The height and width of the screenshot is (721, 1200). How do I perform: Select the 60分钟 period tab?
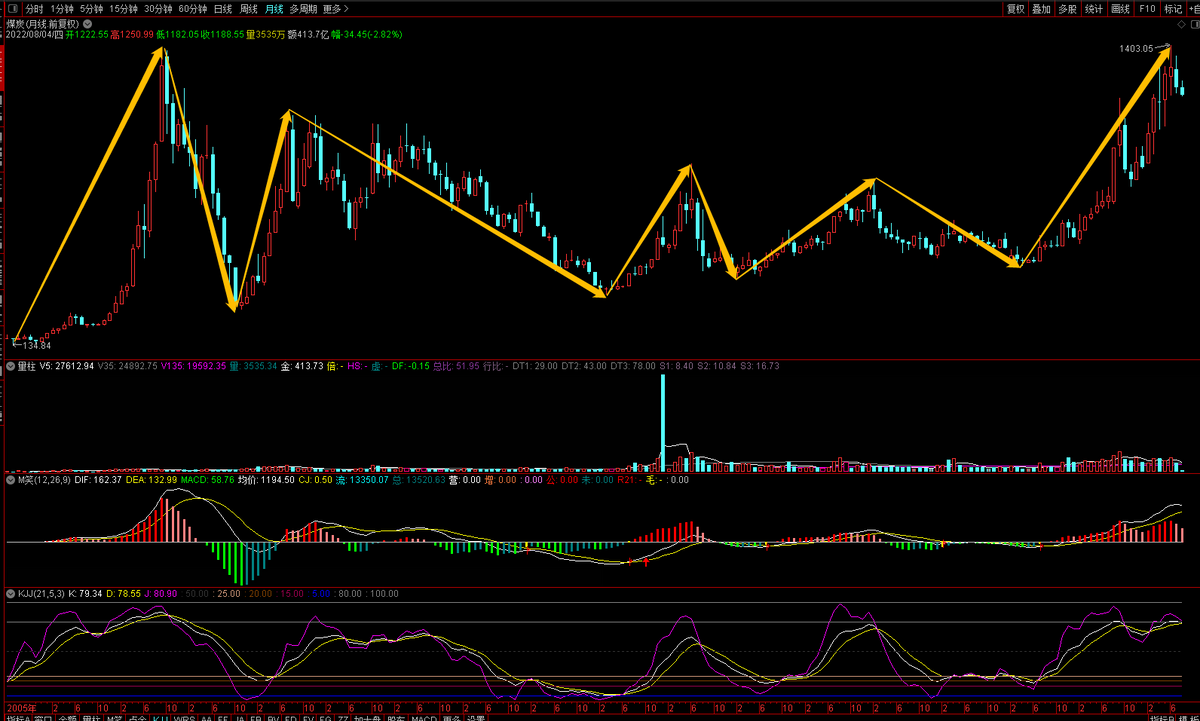click(193, 9)
